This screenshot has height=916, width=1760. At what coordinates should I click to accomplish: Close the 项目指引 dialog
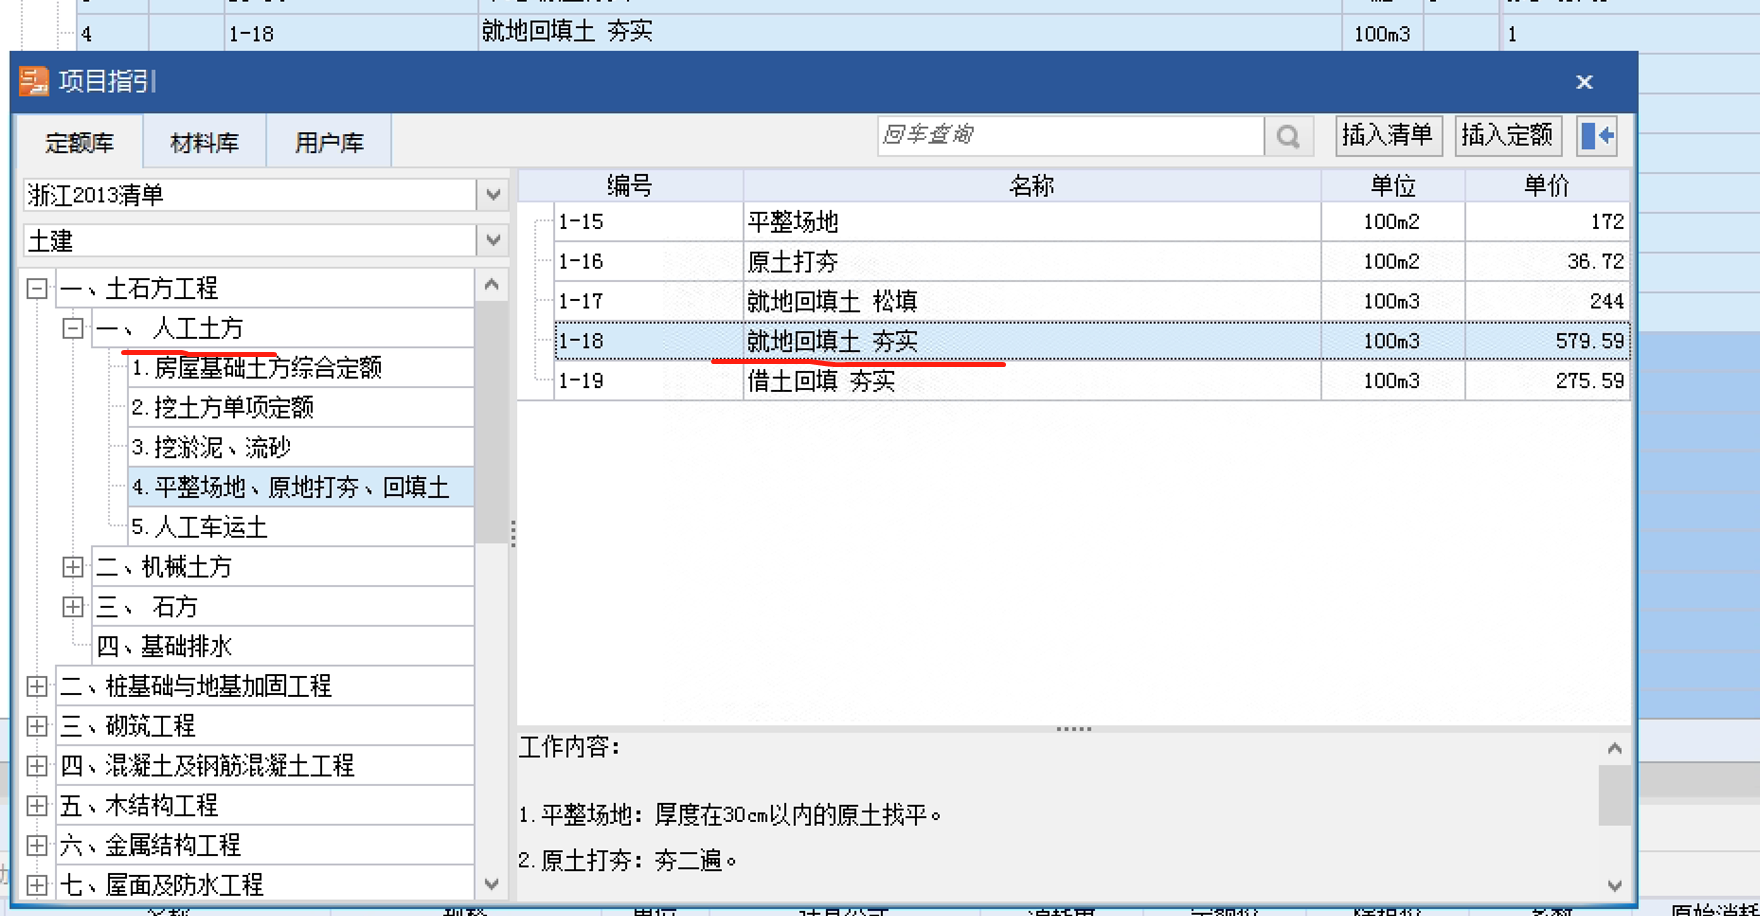[1584, 82]
